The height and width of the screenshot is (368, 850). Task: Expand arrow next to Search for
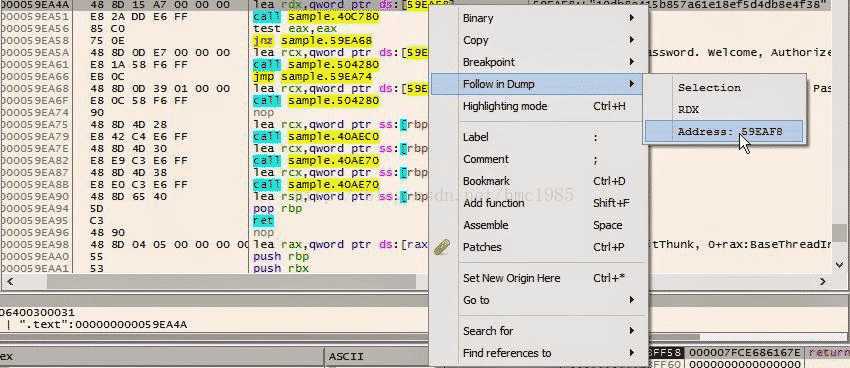pos(632,331)
